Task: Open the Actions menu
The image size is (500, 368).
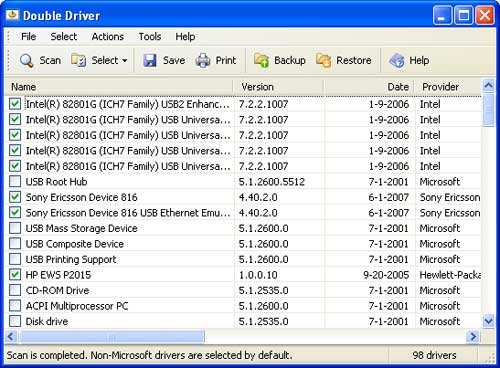Action: click(x=108, y=36)
